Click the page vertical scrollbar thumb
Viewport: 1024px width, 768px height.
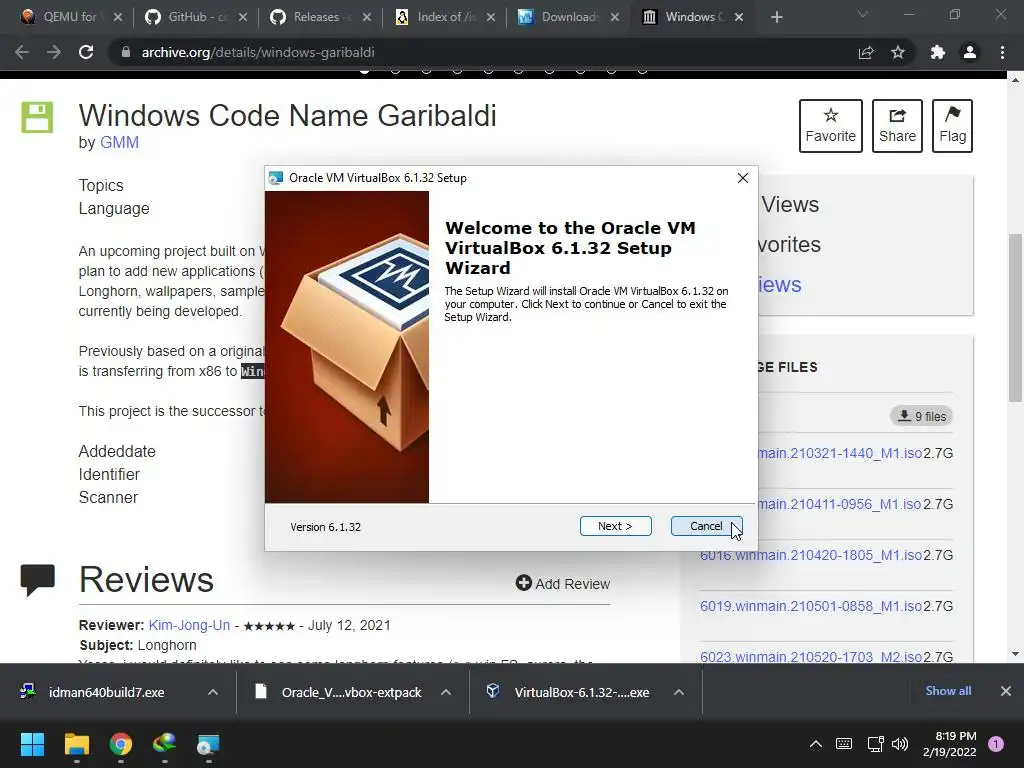tap(1016, 317)
